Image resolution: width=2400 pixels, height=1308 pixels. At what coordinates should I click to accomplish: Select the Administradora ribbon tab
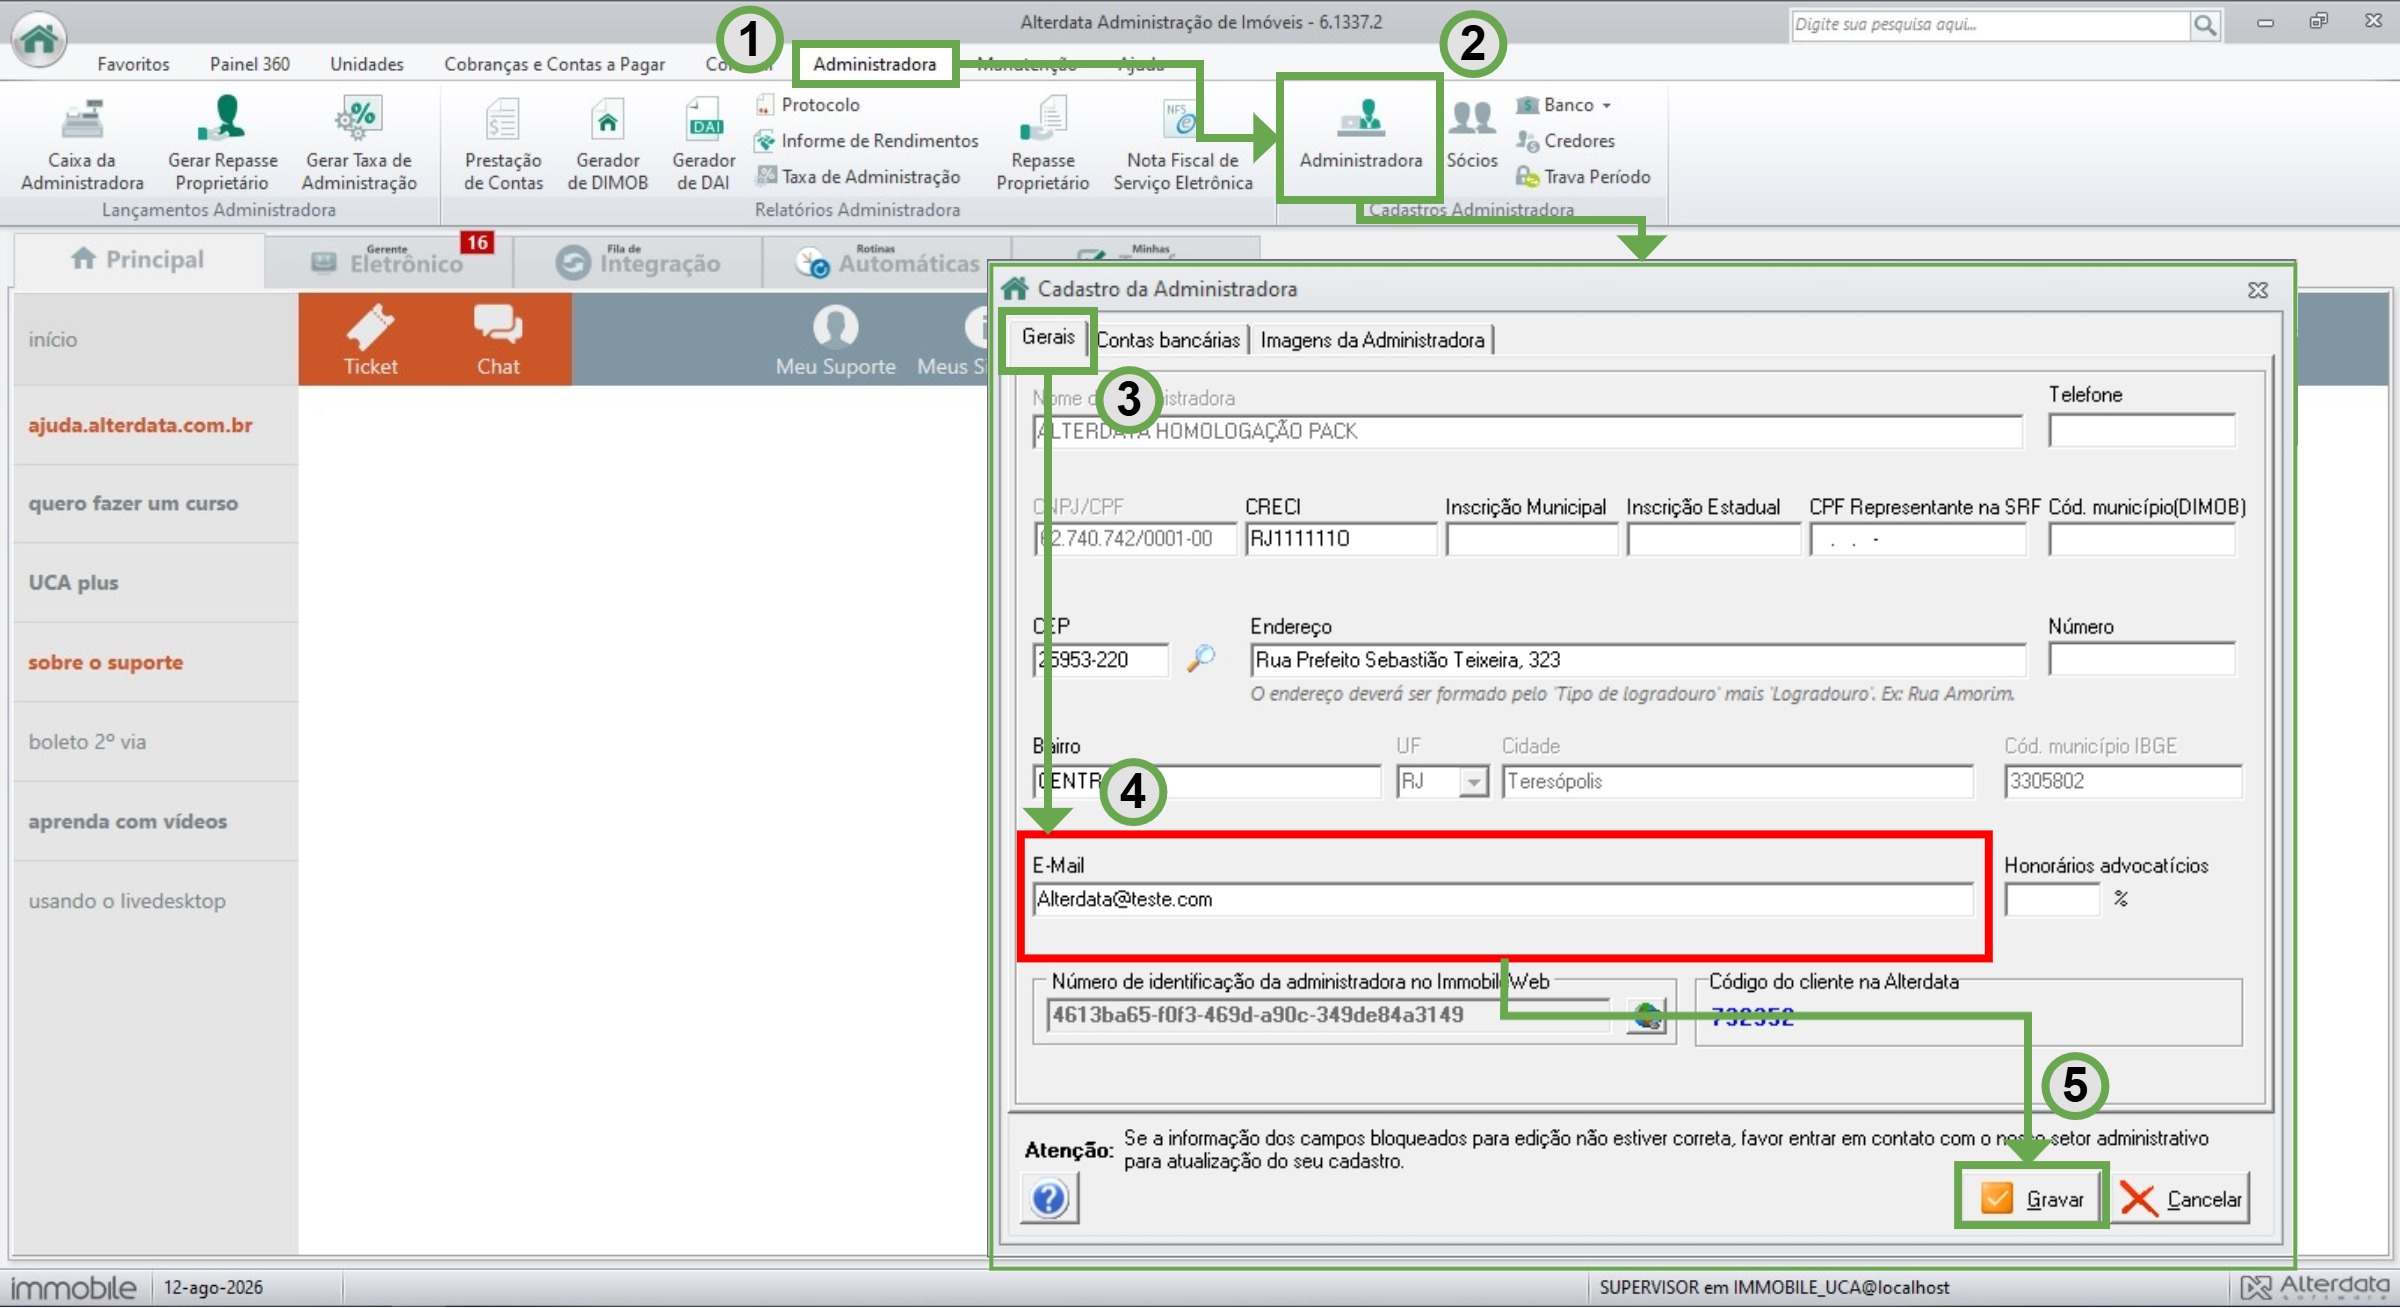point(874,64)
